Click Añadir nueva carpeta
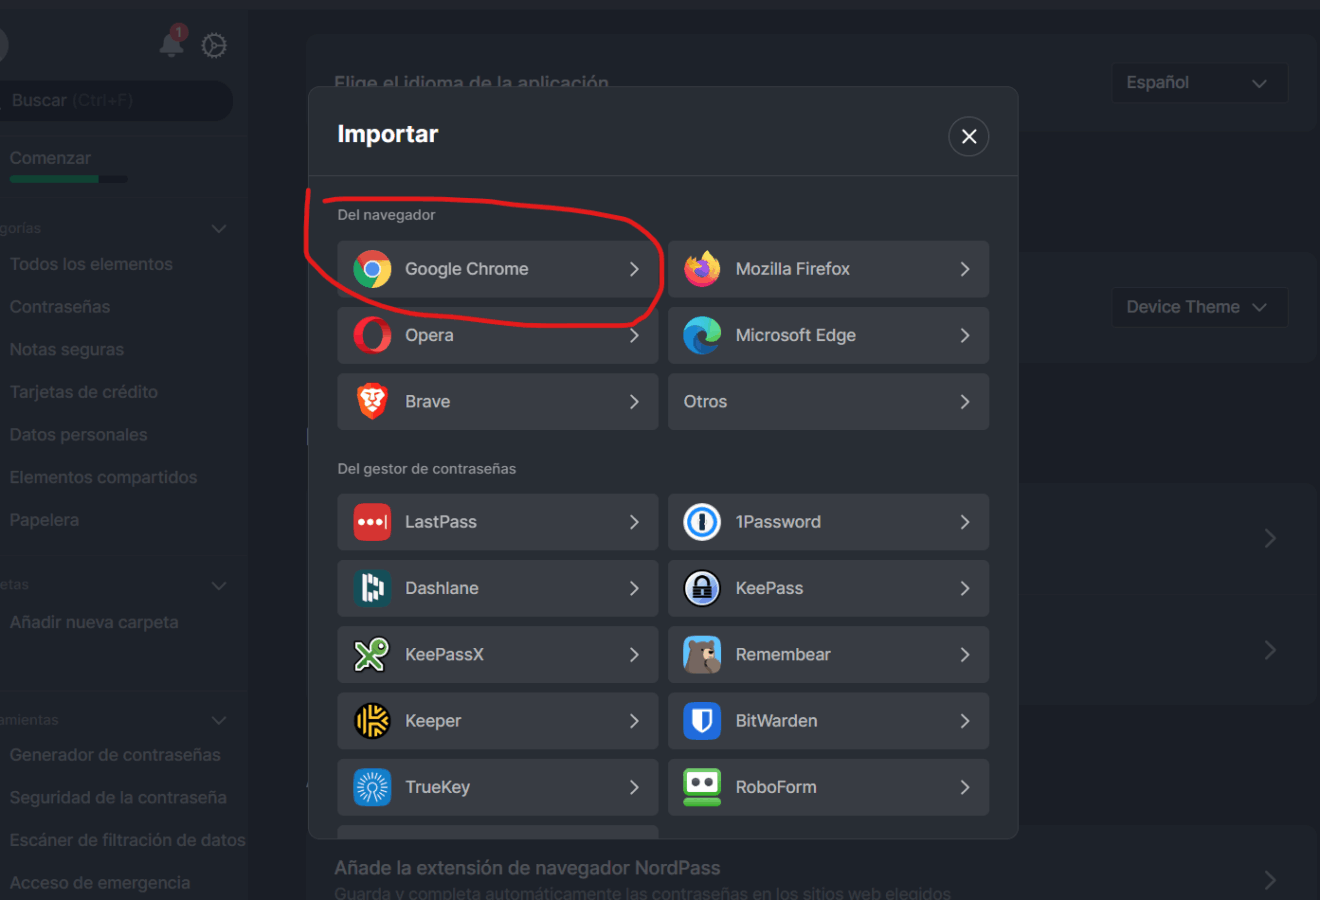1320x900 pixels. (94, 622)
